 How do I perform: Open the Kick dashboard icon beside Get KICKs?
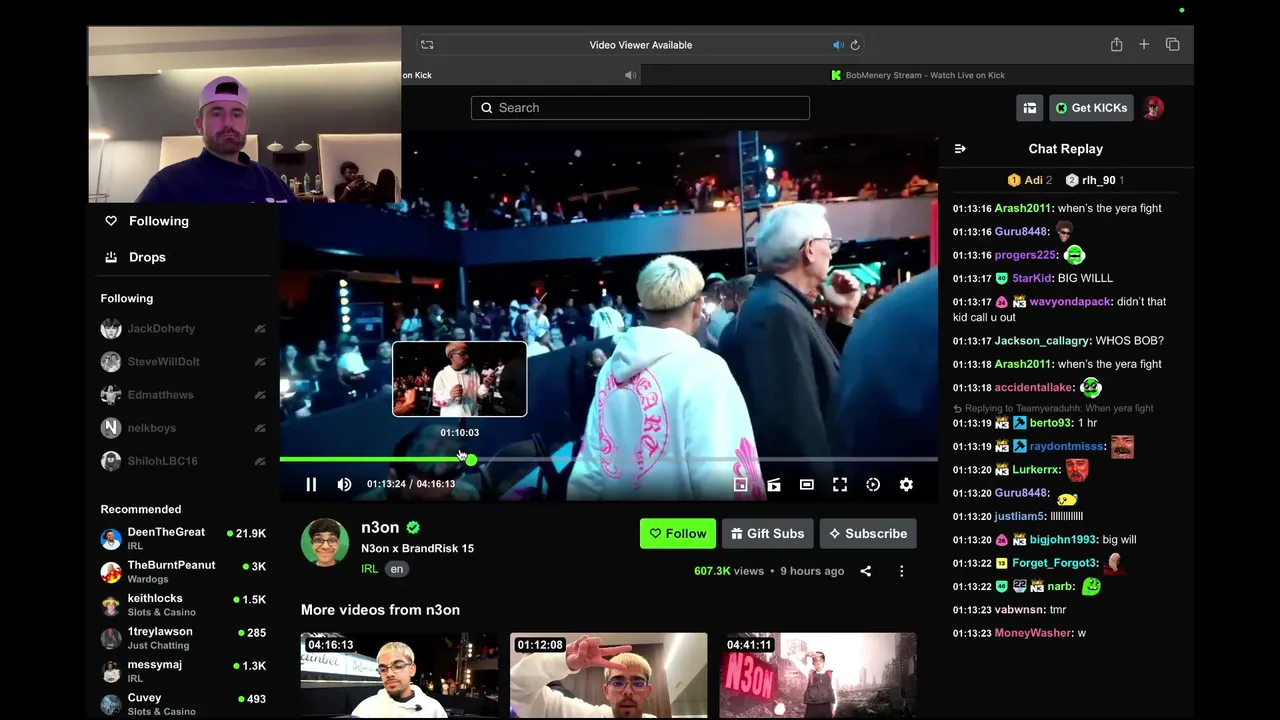pyautogui.click(x=1030, y=108)
